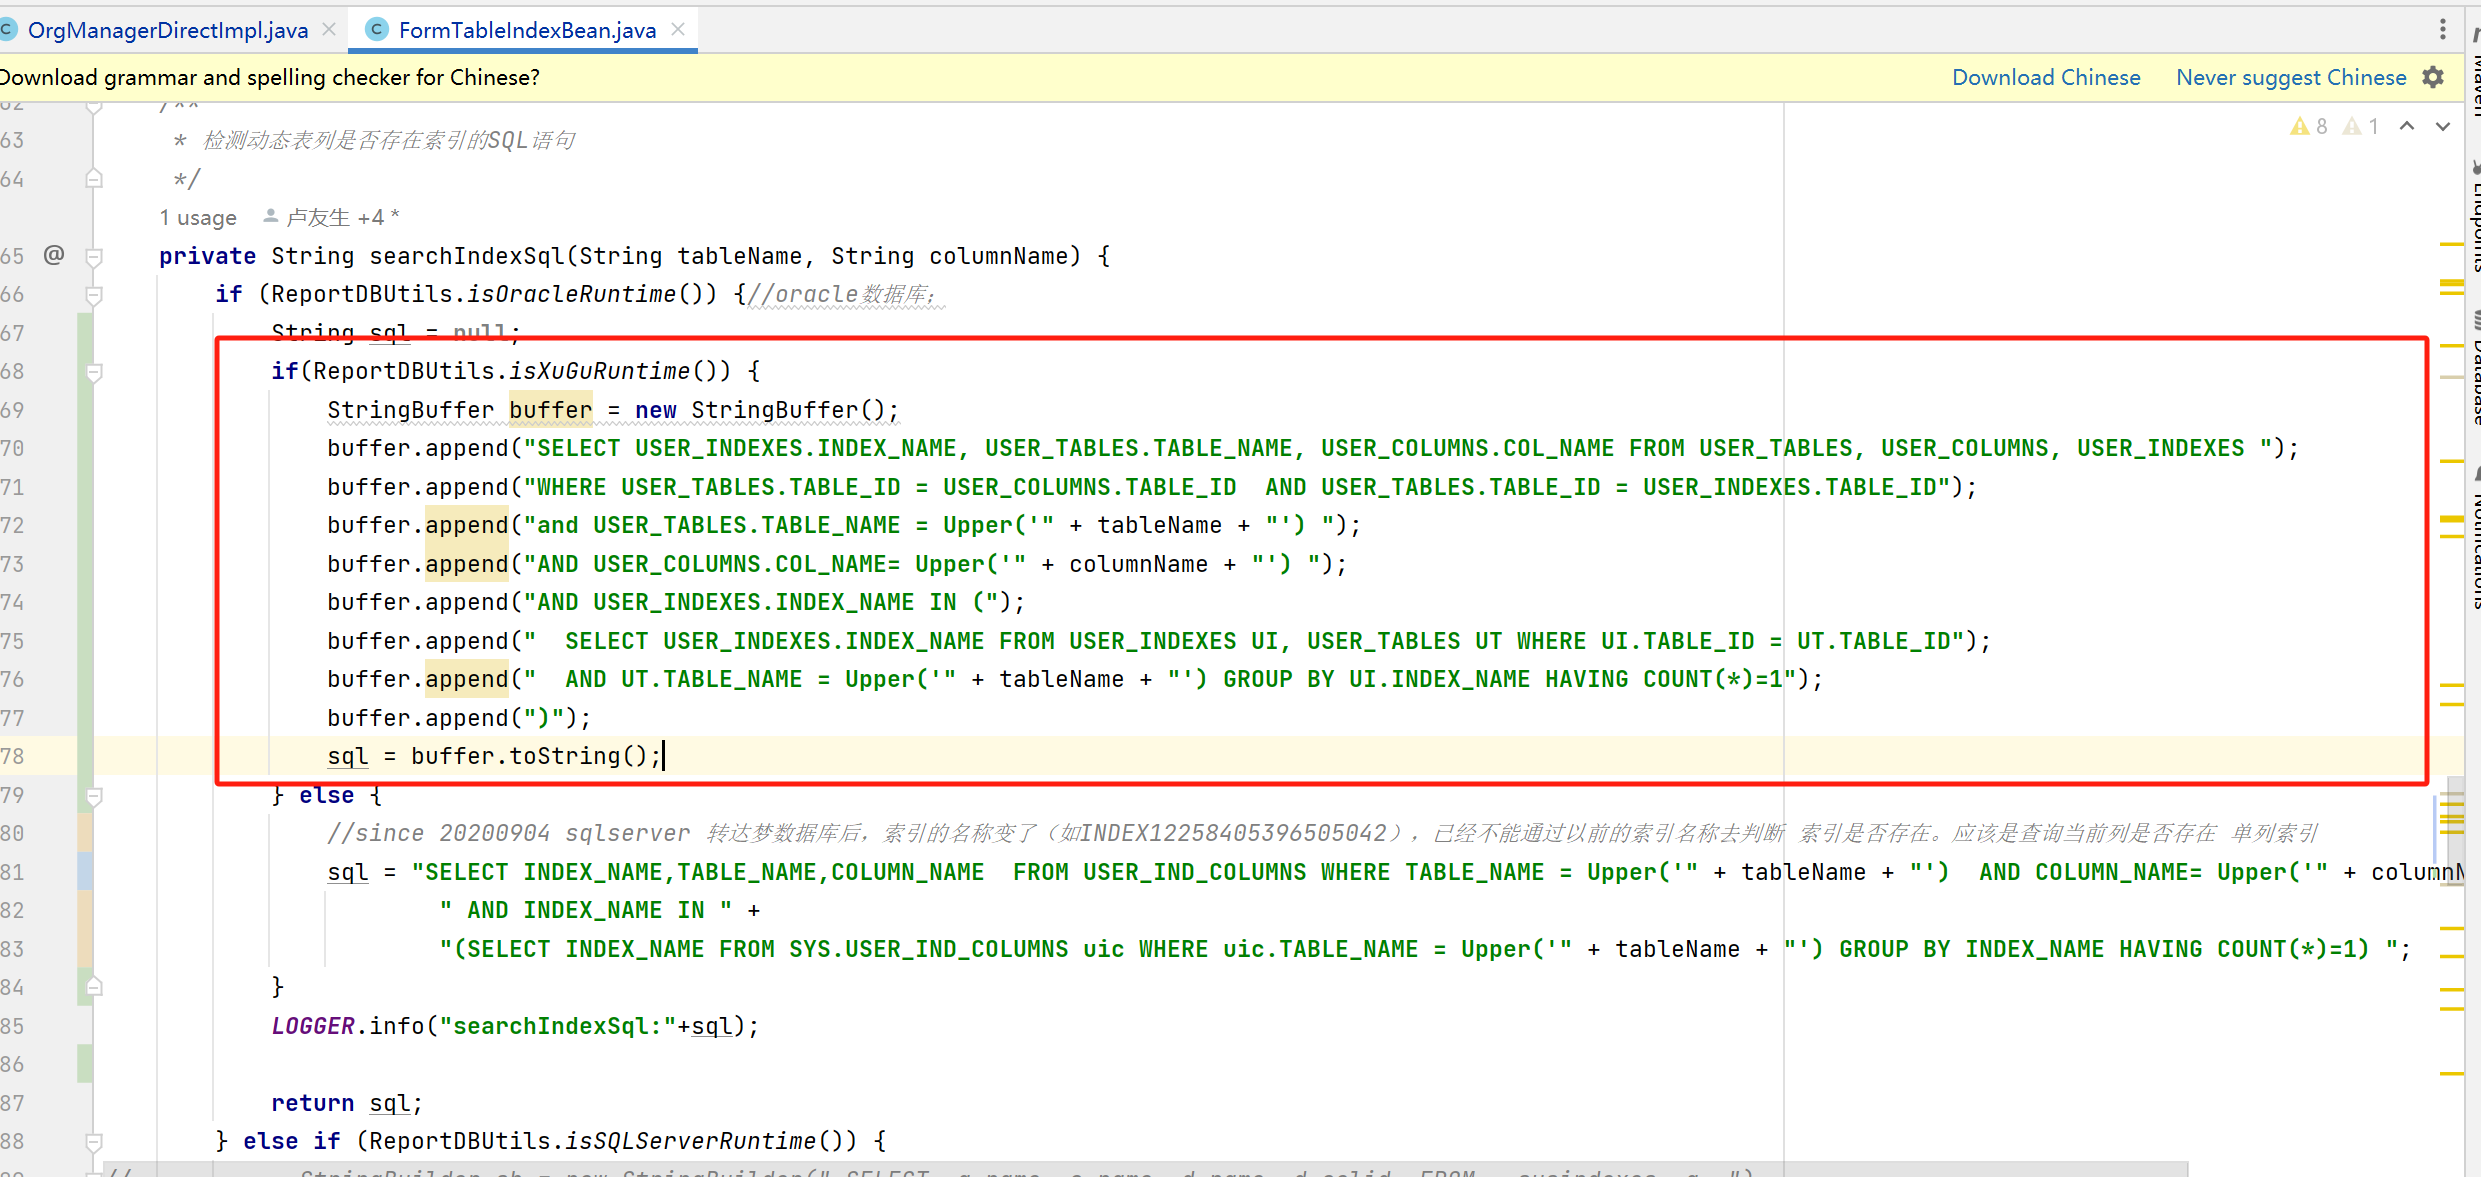Click the @ gutter icon on line 65

pyautogui.click(x=54, y=255)
